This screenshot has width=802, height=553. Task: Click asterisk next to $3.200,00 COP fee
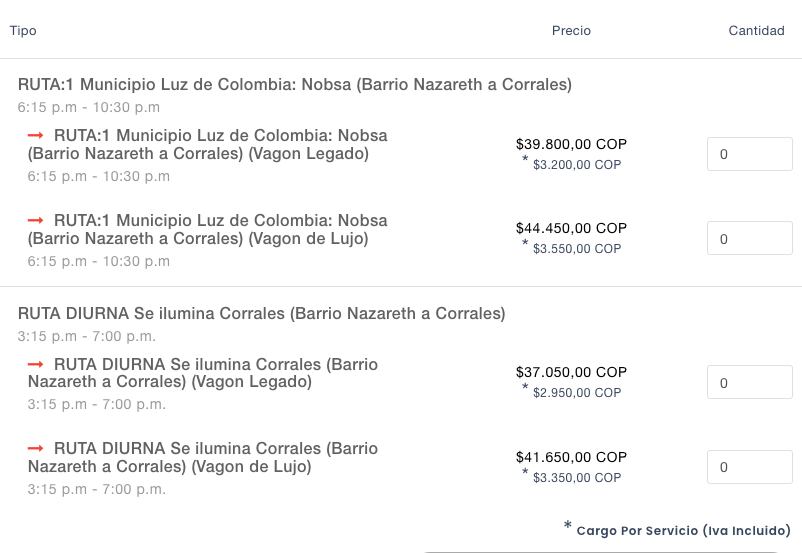pos(525,161)
